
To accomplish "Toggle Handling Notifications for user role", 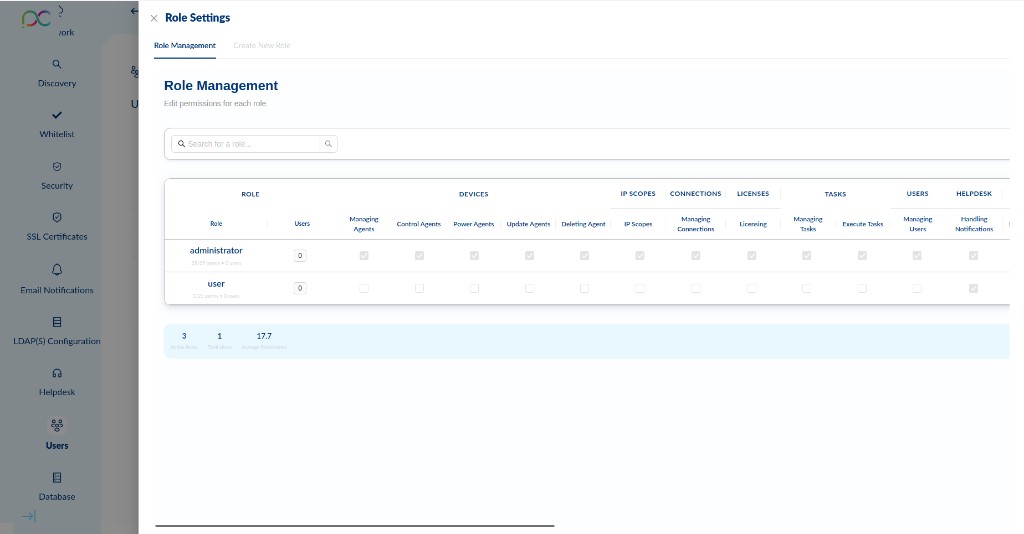I will click(x=973, y=288).
